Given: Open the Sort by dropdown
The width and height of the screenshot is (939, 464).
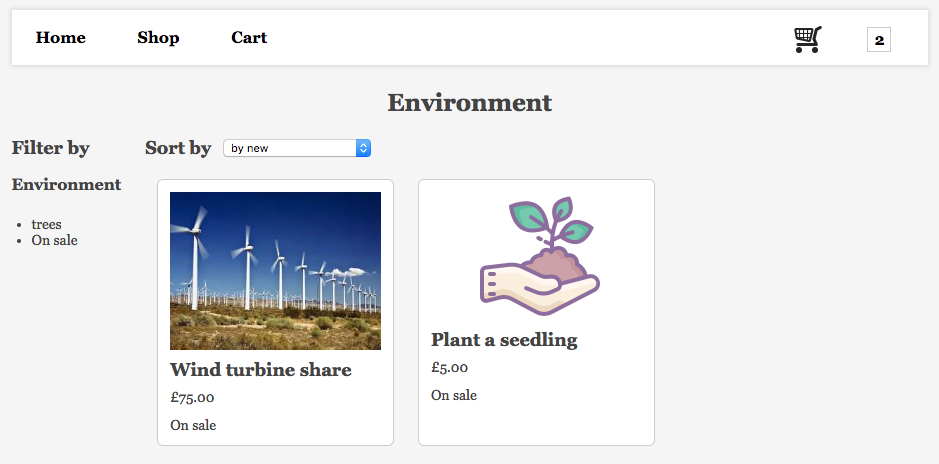Looking at the screenshot, I should [x=297, y=148].
